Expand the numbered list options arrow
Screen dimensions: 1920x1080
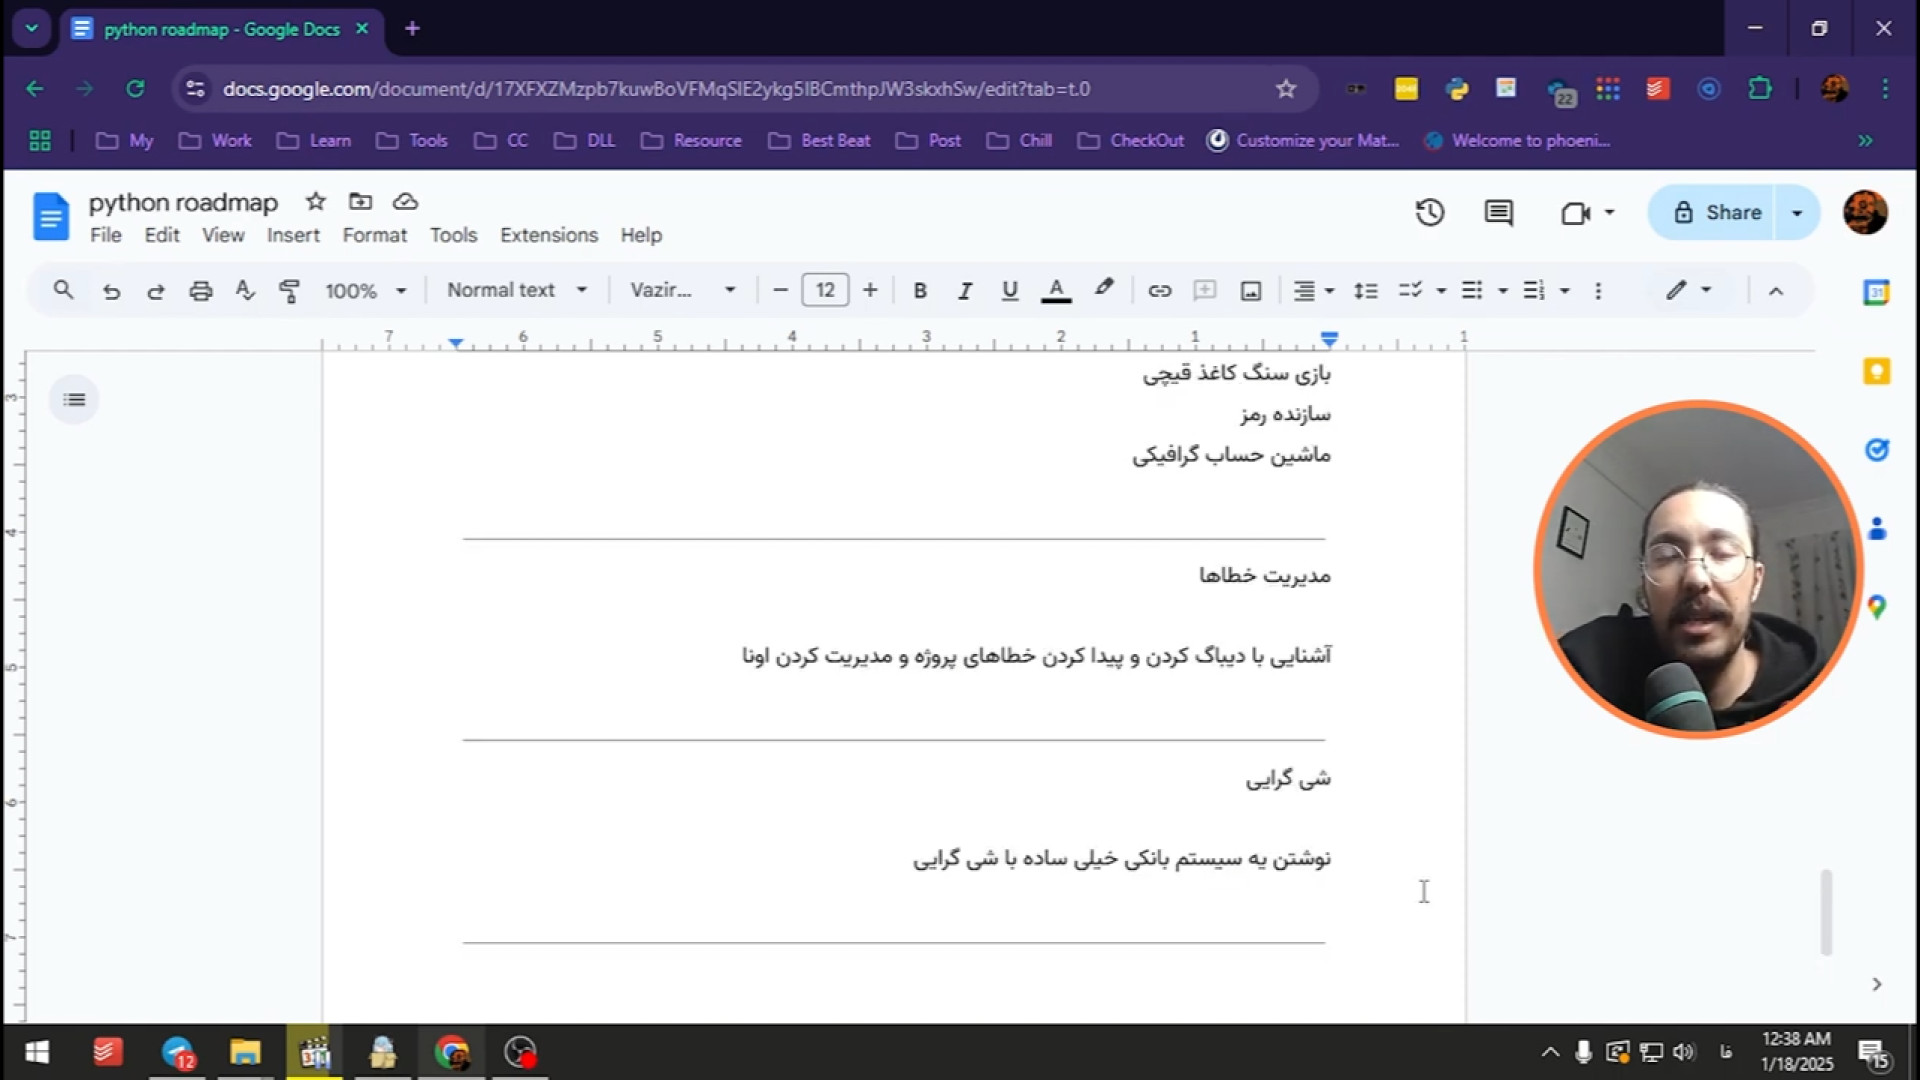tap(1565, 291)
